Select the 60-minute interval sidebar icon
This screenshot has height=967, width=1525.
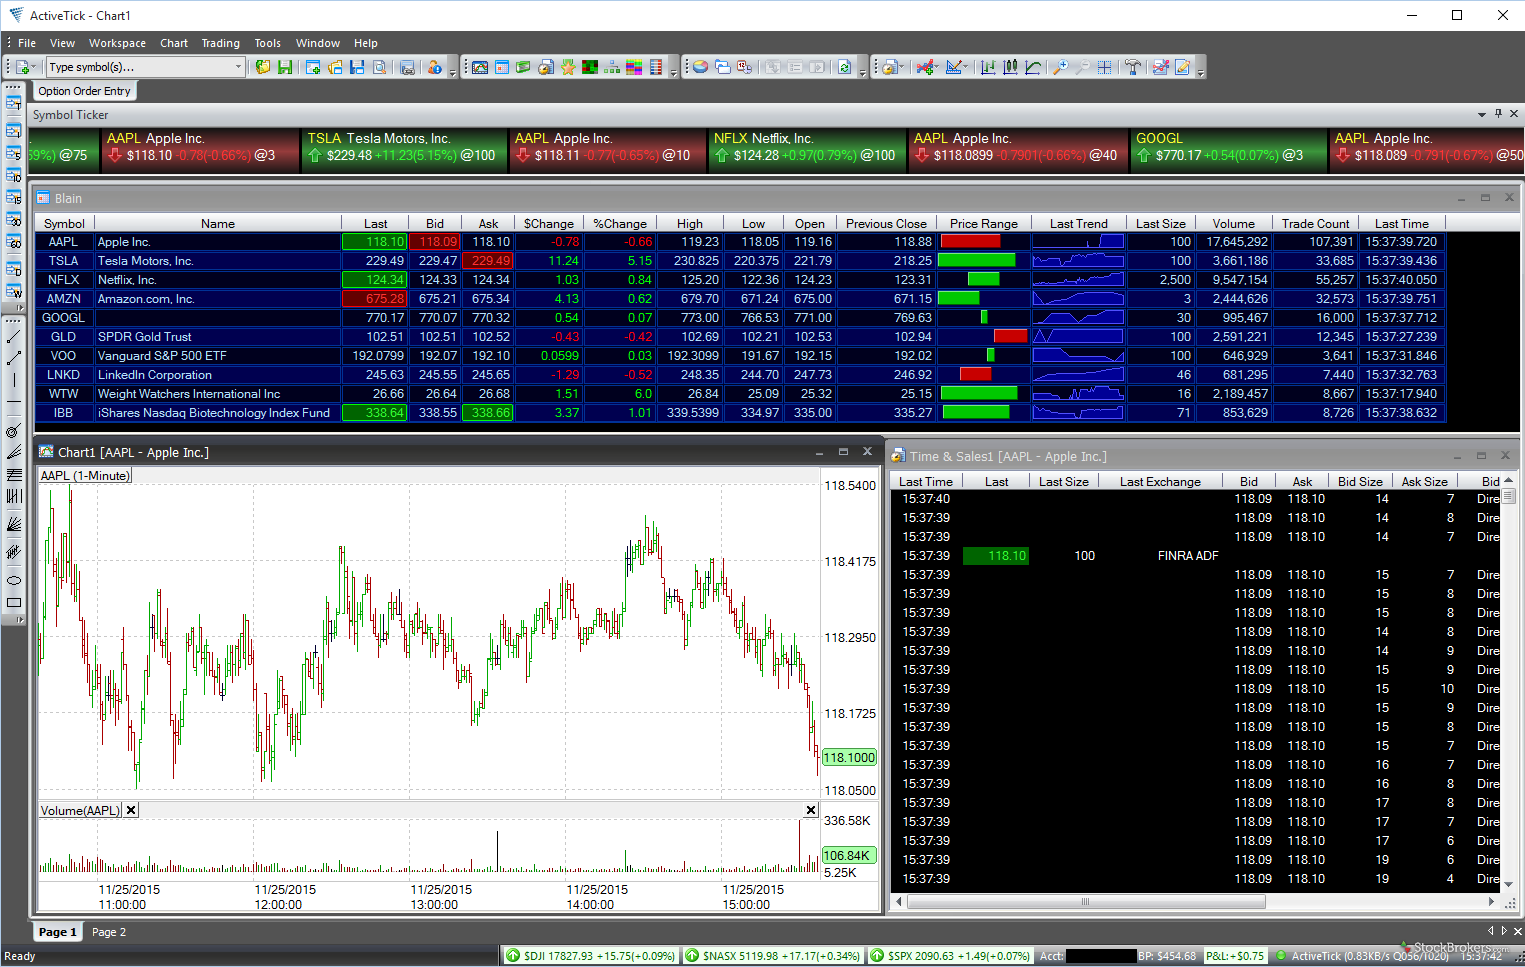click(x=14, y=241)
